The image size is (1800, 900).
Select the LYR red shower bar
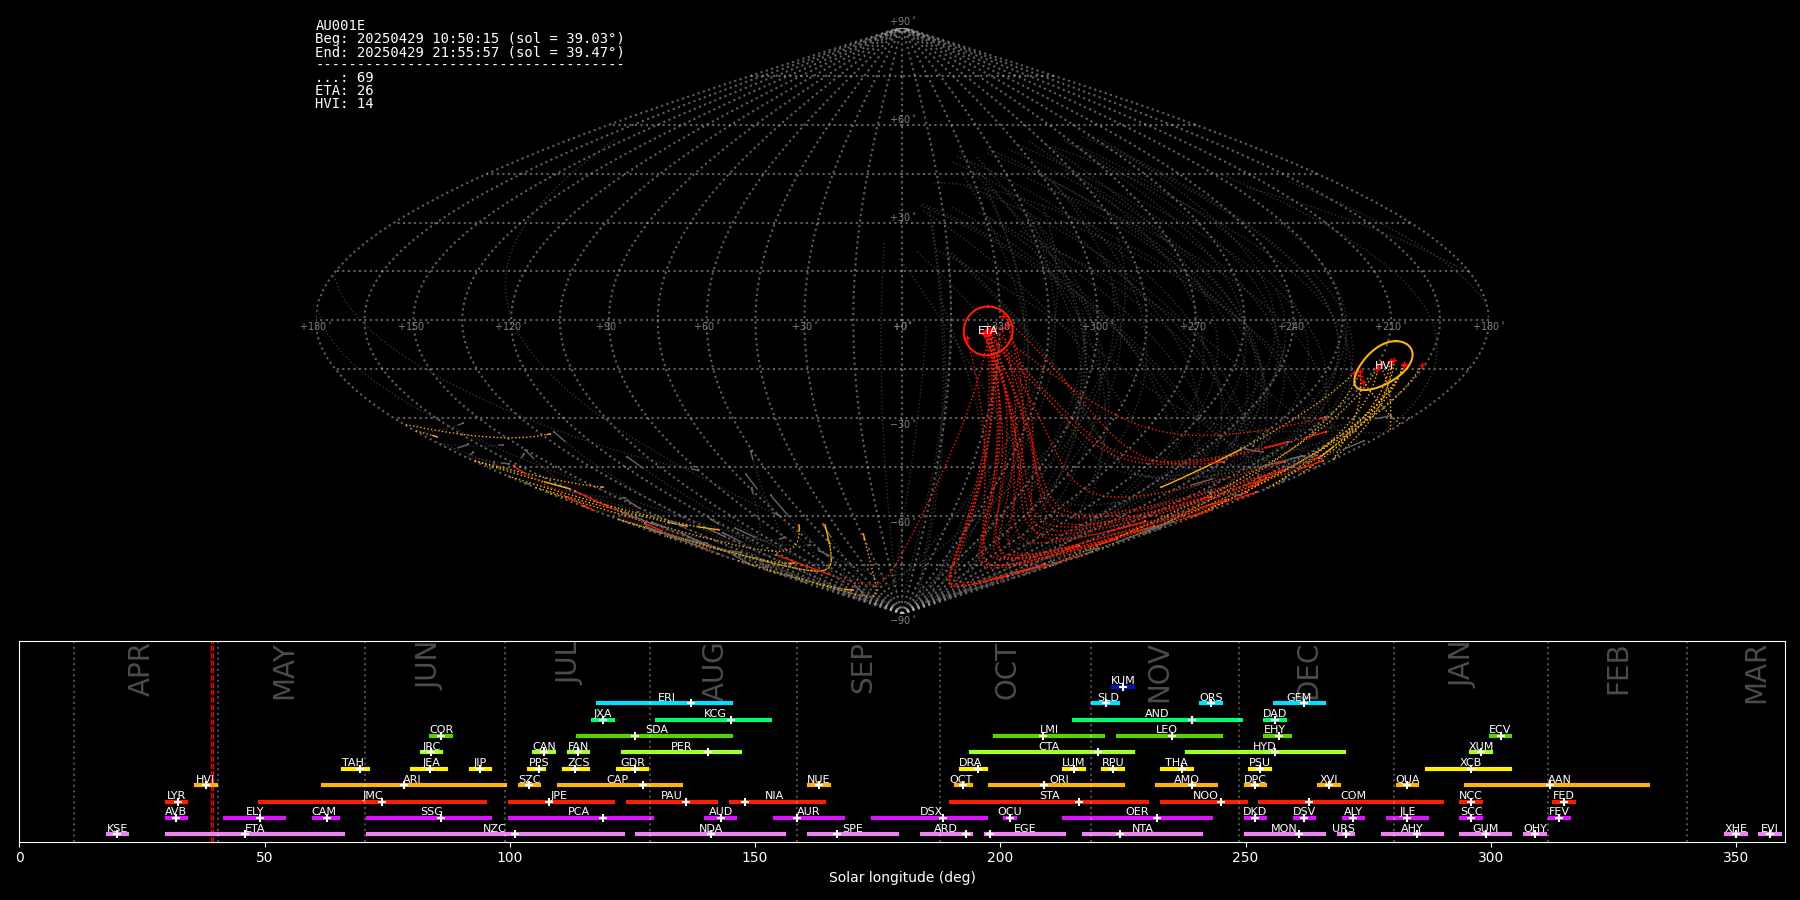point(176,802)
